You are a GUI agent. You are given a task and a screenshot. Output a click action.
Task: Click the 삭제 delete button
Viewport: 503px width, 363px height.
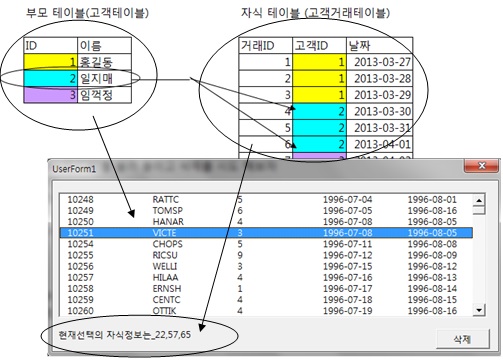pos(463,339)
